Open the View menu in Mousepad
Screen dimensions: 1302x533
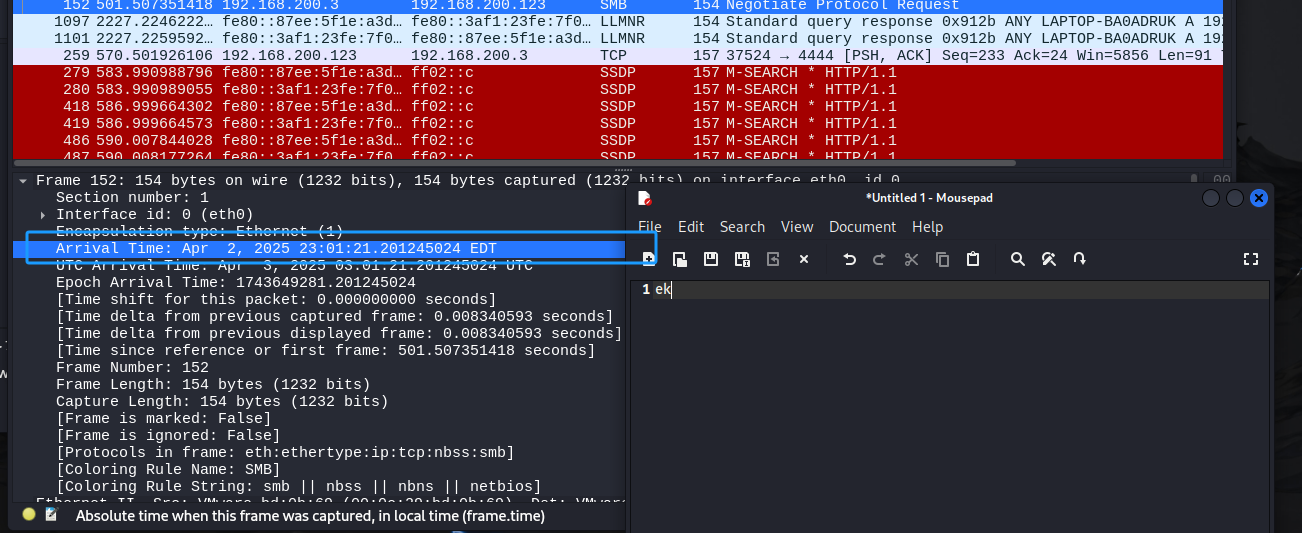pos(797,227)
